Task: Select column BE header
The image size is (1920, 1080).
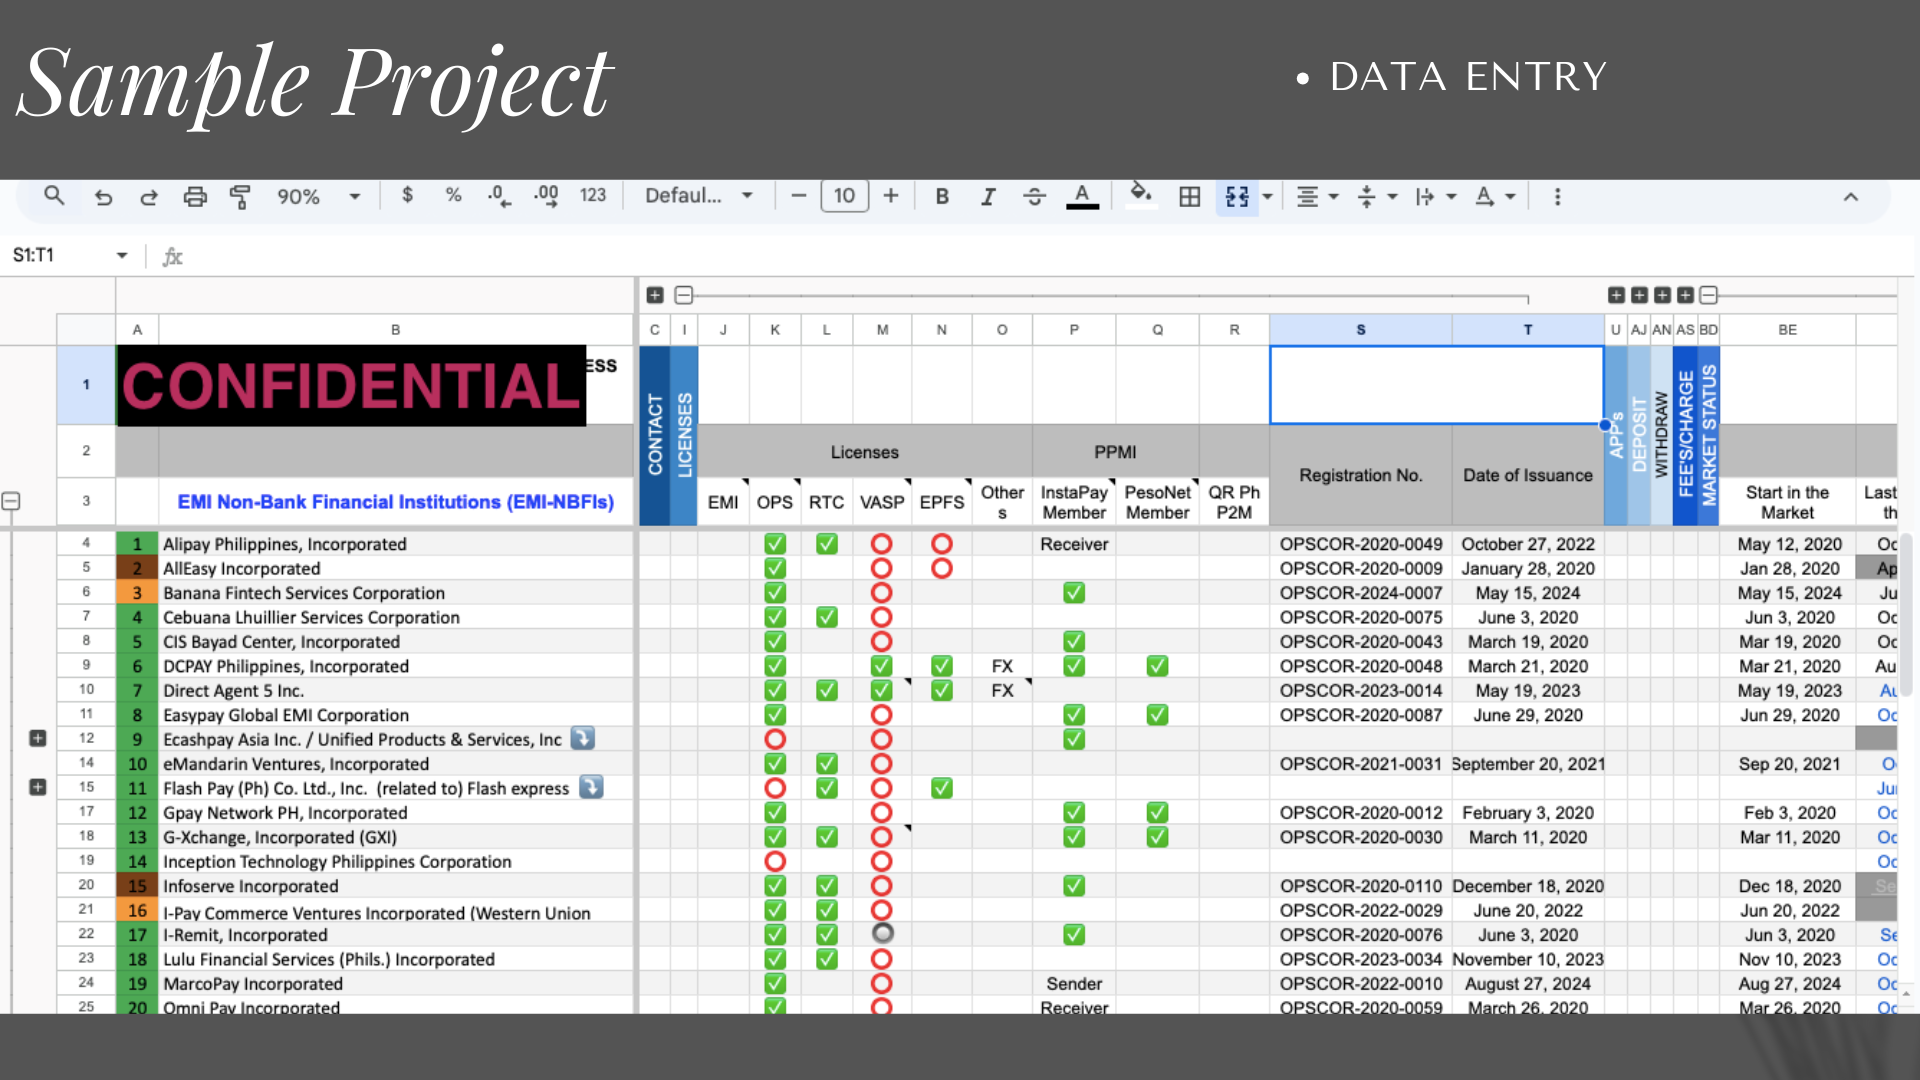Action: [x=1787, y=329]
